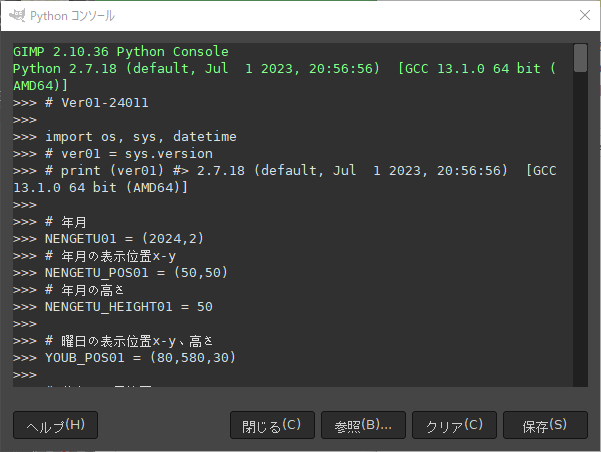
Task: Save console output with 保存(S)
Action: (x=545, y=425)
